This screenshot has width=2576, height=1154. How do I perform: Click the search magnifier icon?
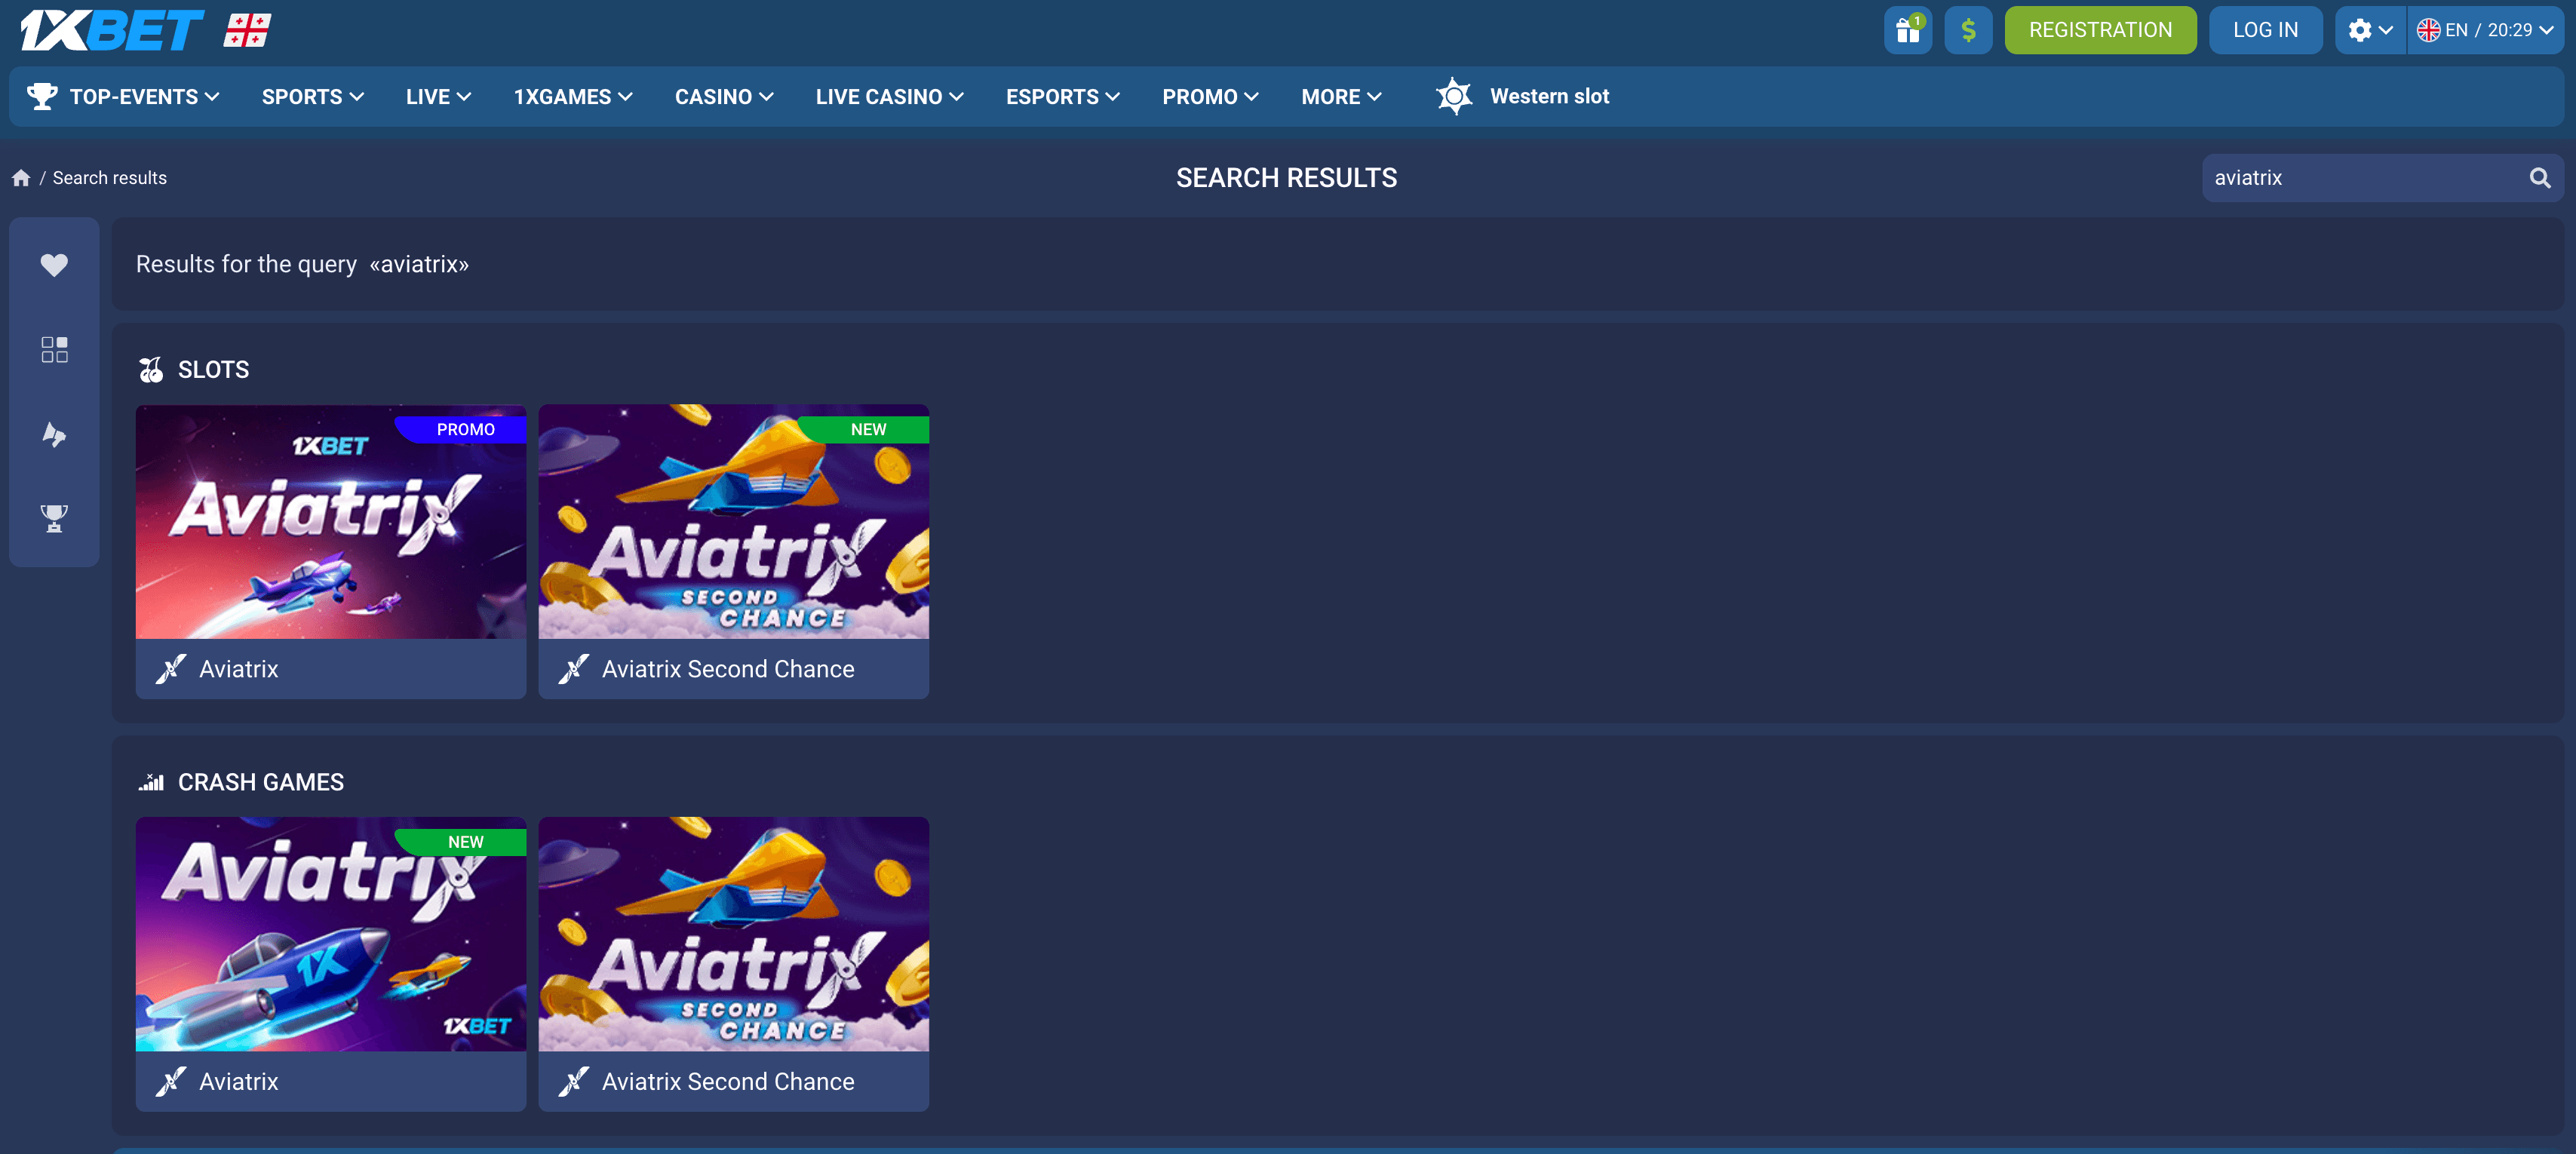[2539, 178]
